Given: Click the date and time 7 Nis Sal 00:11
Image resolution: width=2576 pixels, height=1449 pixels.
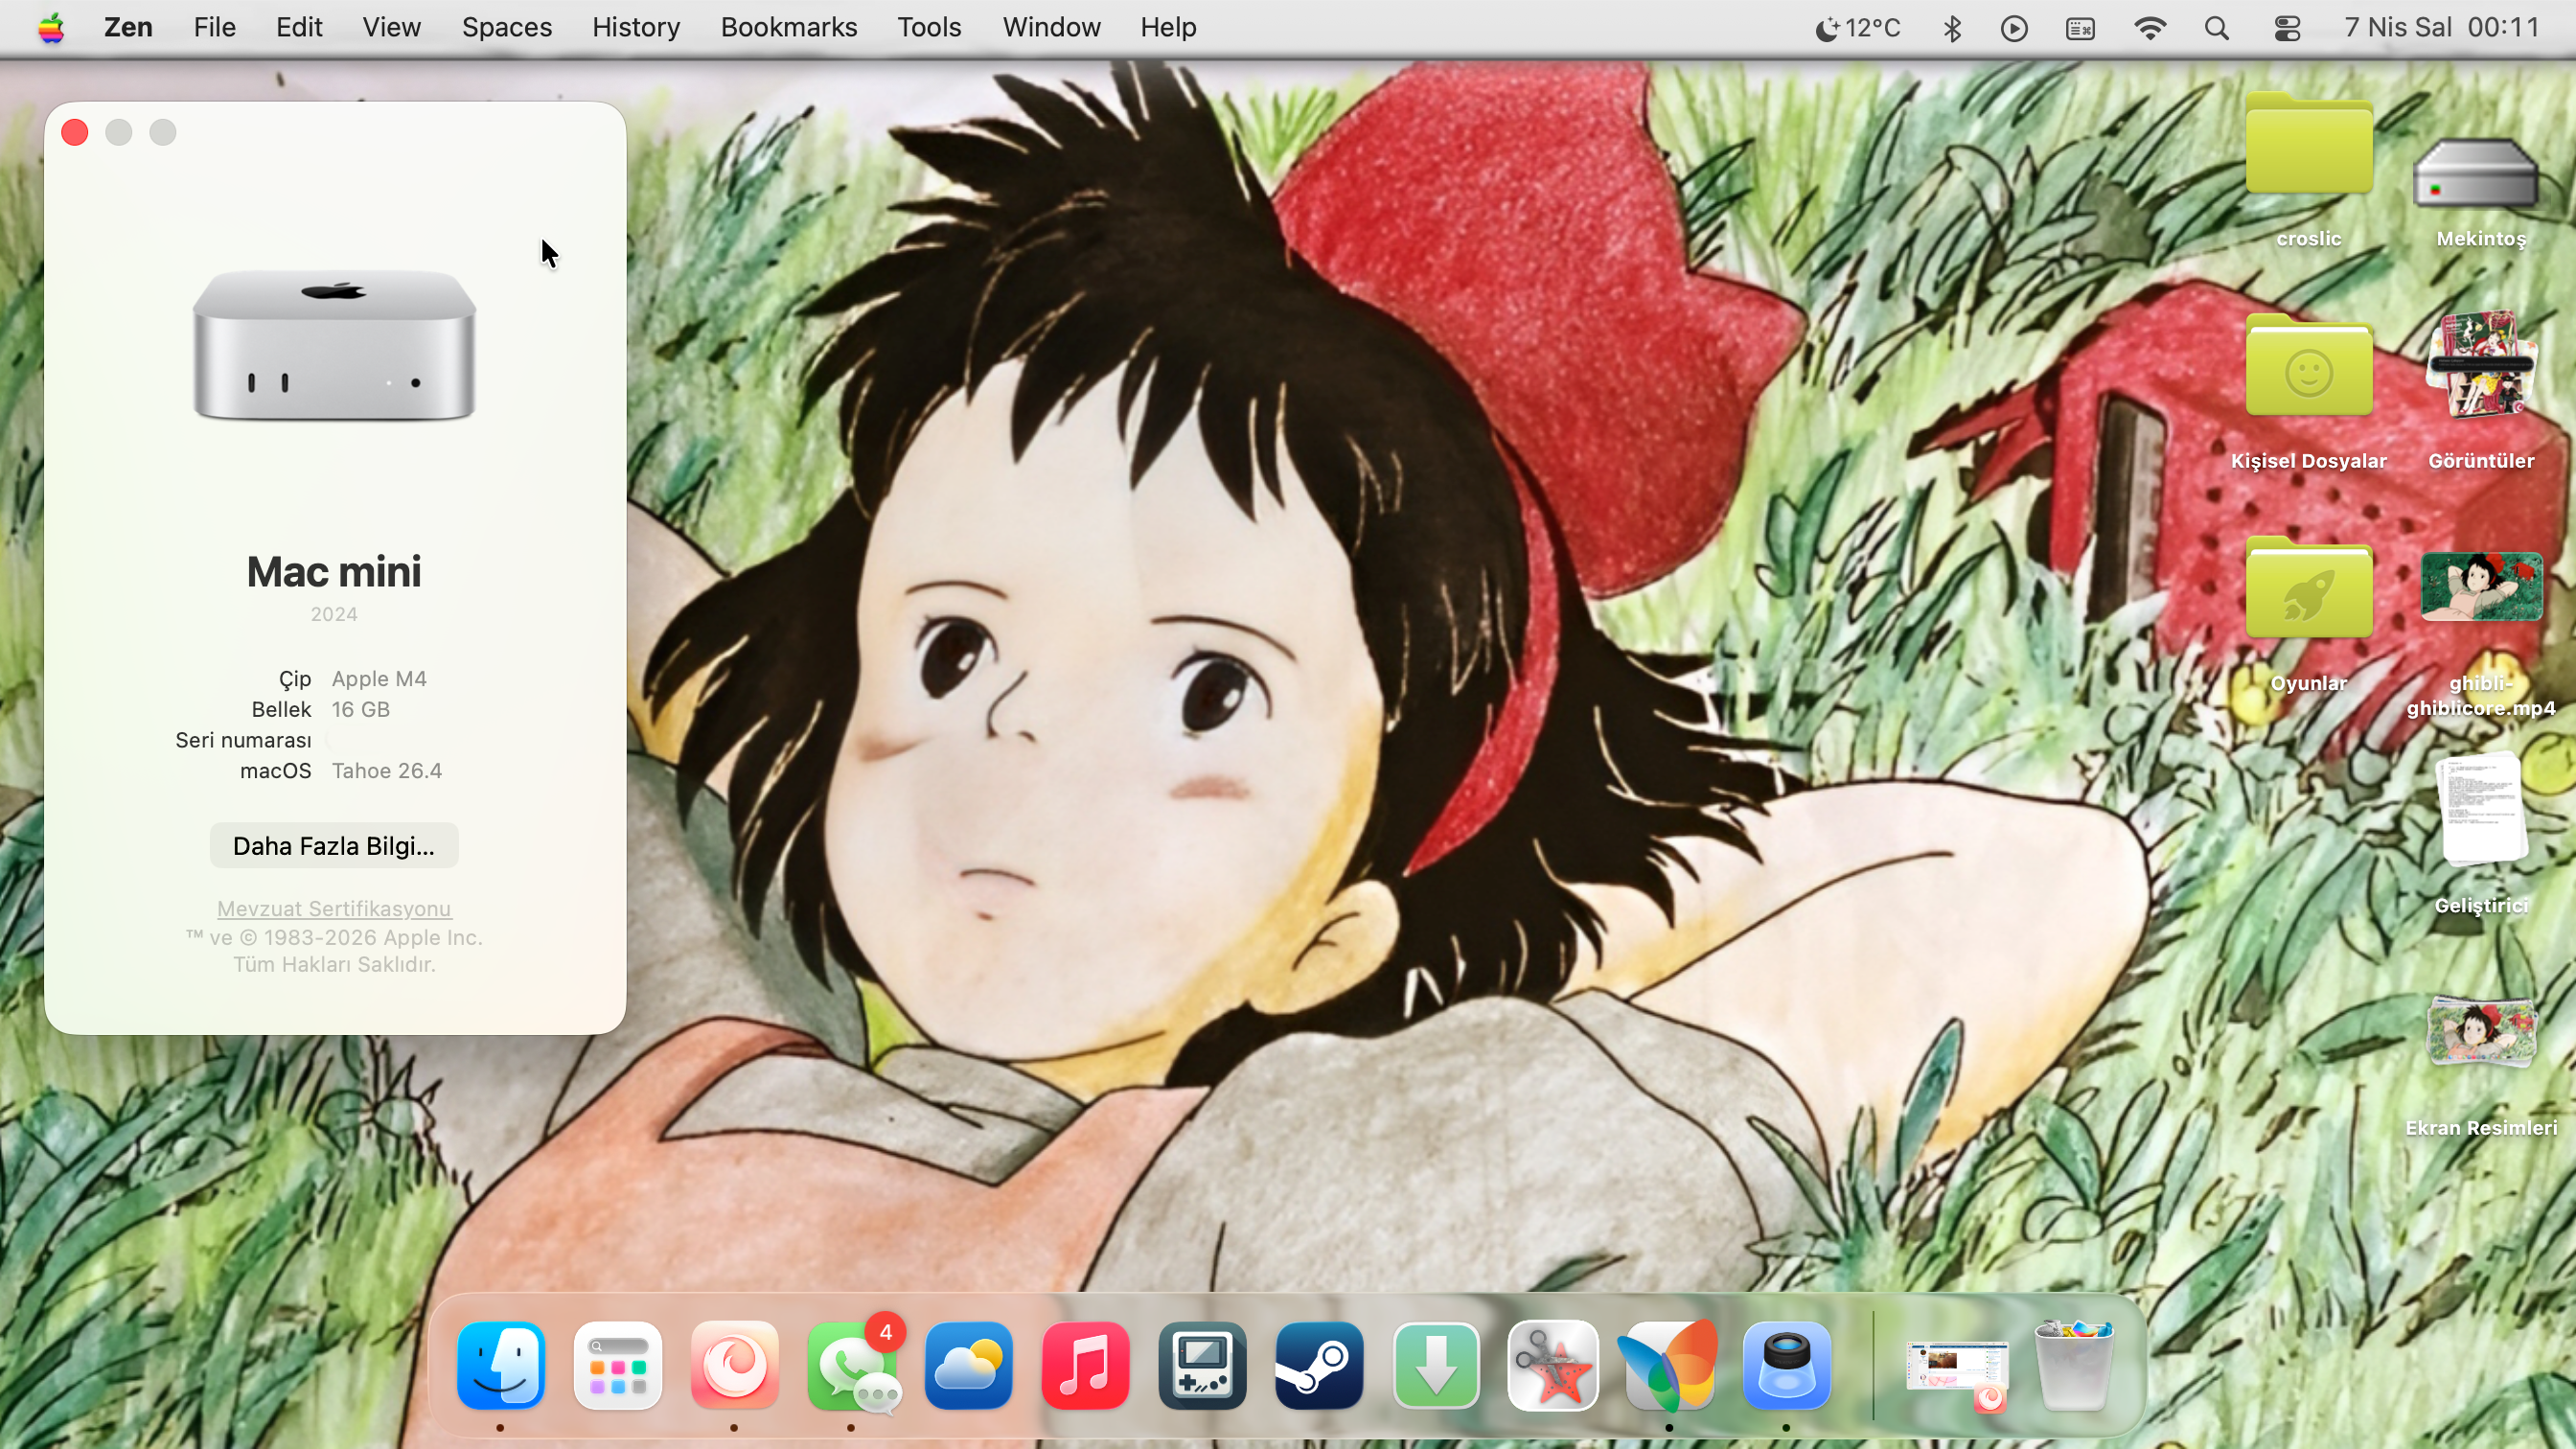Looking at the screenshot, I should (2442, 28).
